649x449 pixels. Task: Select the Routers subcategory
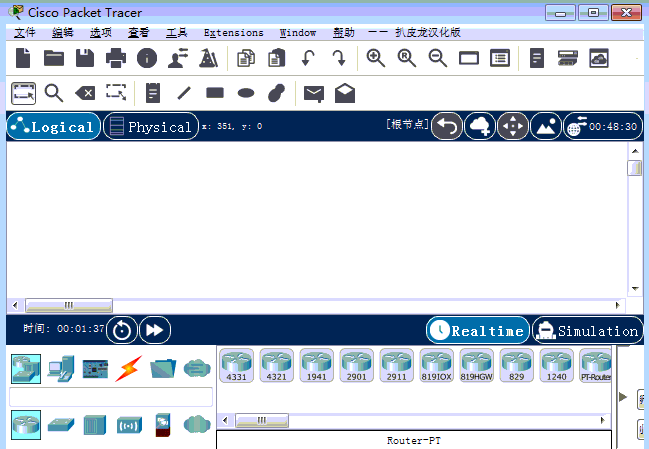click(26, 425)
